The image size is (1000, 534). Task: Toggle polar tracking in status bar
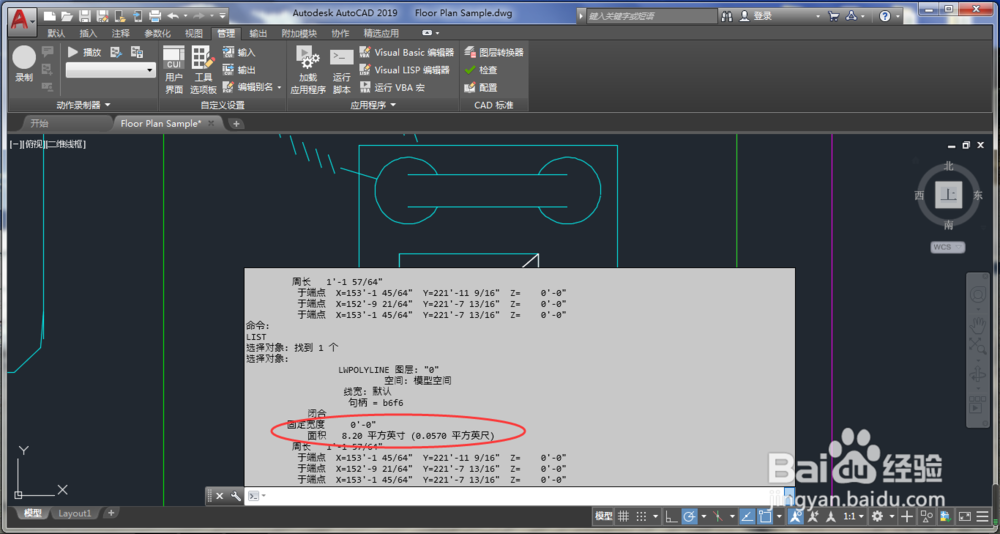click(689, 516)
